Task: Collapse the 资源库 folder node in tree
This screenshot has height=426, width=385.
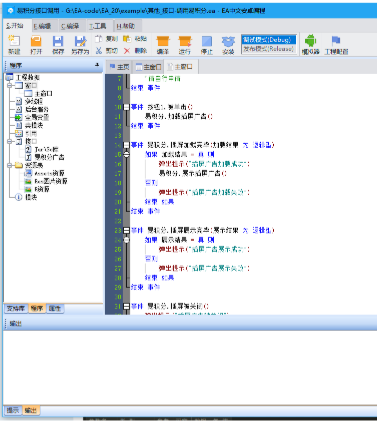Action: pos(10,165)
